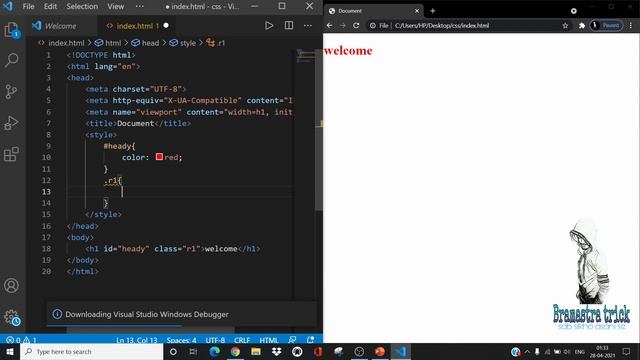Image resolution: width=640 pixels, height=360 pixels.
Task: Open Dropbox from the taskbar
Action: 277,351
